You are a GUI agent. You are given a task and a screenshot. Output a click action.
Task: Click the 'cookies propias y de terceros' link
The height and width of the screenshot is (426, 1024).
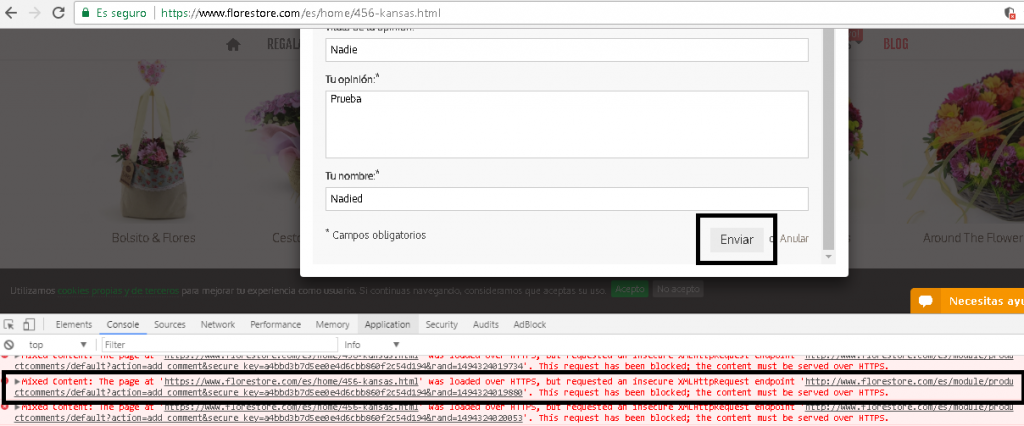tap(118, 289)
